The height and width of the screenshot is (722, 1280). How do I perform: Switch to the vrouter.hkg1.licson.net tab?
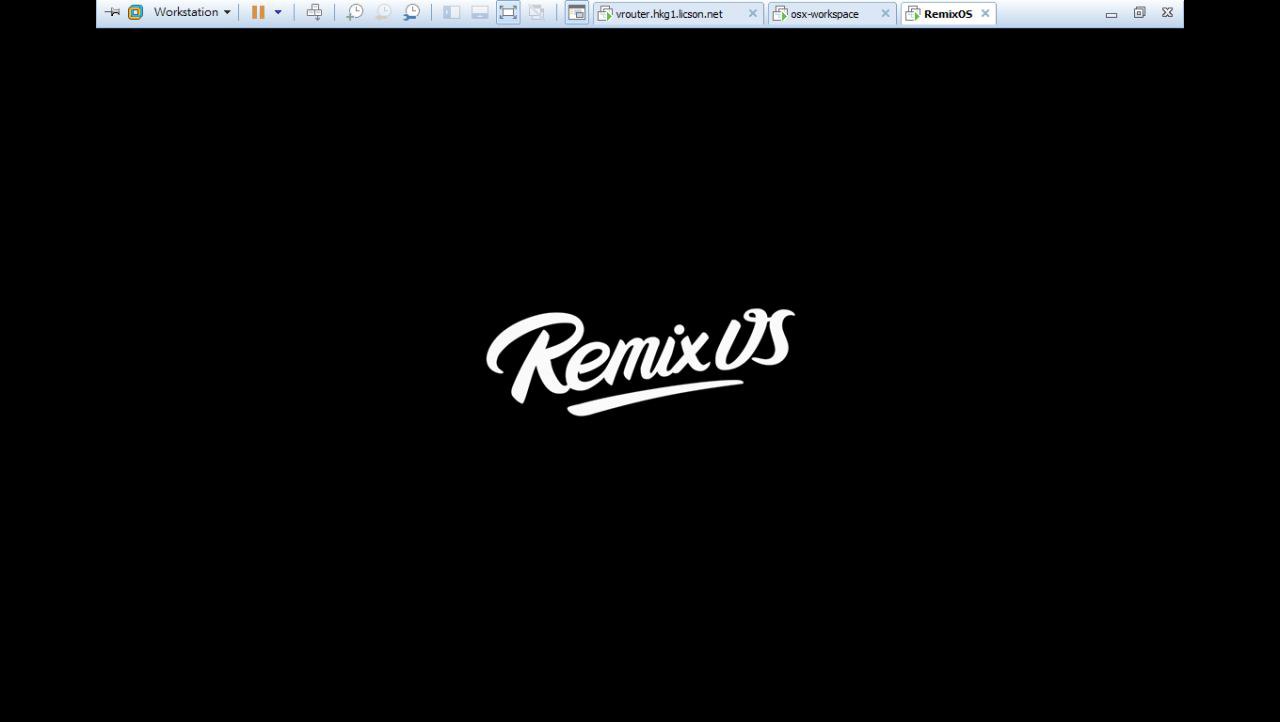click(669, 14)
